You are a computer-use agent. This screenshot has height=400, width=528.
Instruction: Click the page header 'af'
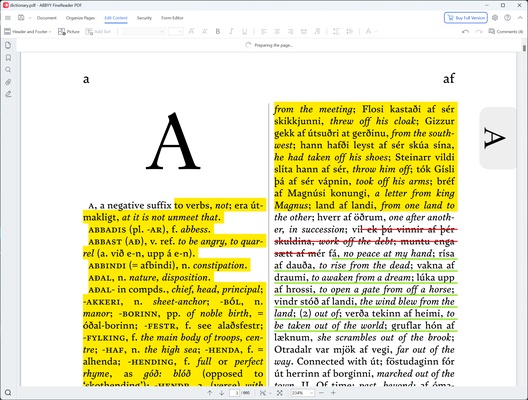pos(449,78)
